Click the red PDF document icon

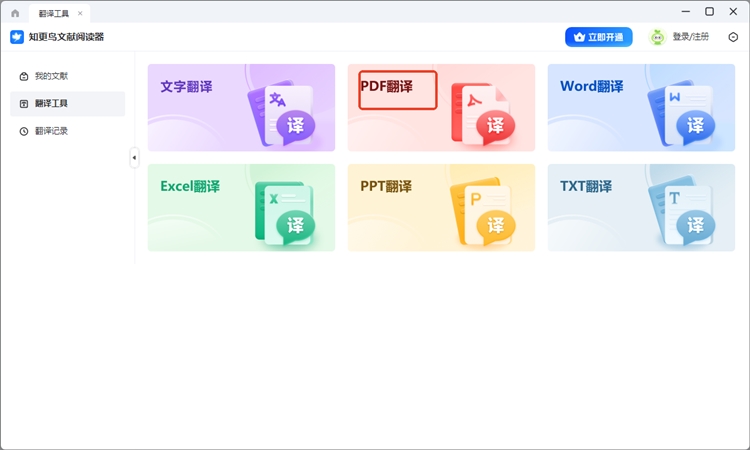coord(483,115)
